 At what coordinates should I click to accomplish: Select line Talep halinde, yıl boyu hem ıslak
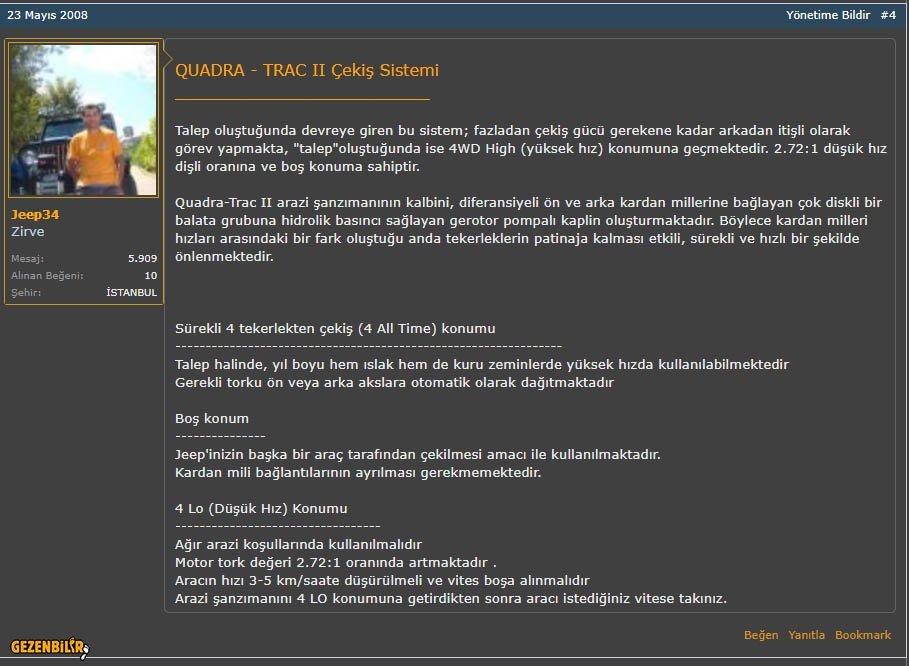click(482, 365)
